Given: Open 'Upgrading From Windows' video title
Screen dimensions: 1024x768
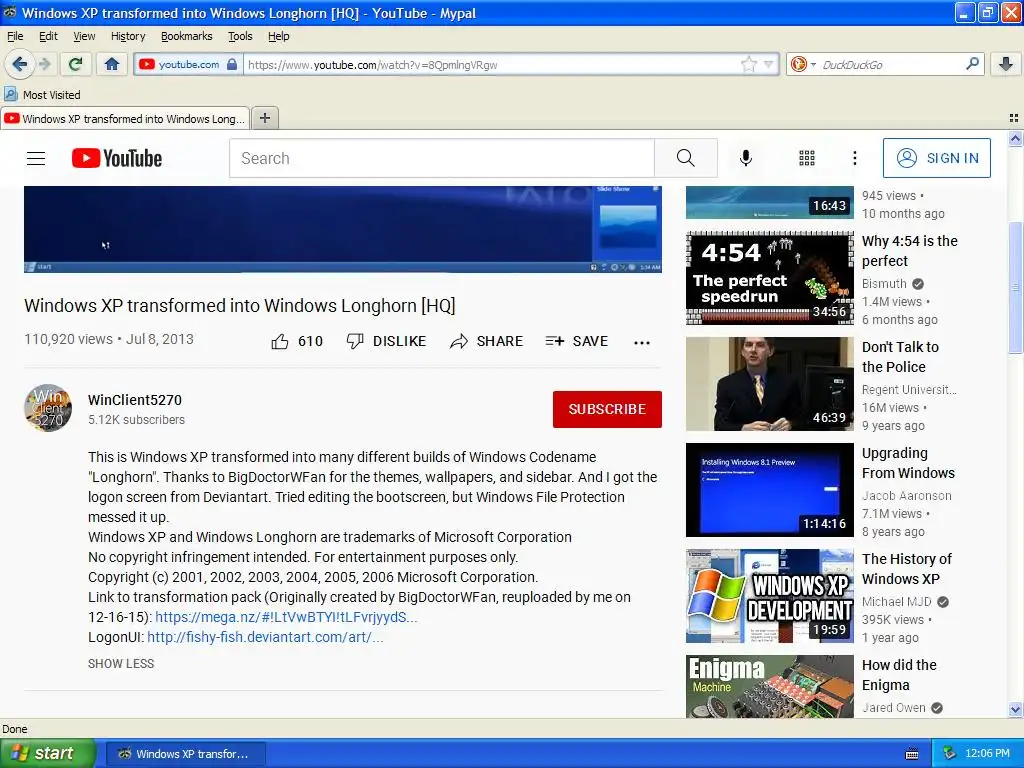Looking at the screenshot, I should point(908,463).
